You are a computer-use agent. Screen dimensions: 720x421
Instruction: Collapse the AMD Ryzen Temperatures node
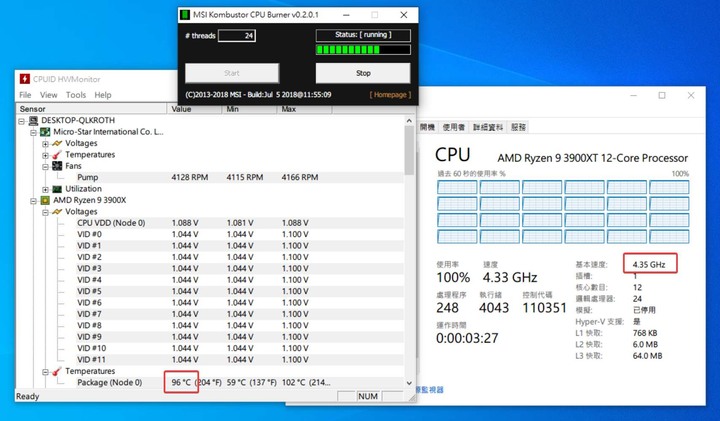(45, 372)
